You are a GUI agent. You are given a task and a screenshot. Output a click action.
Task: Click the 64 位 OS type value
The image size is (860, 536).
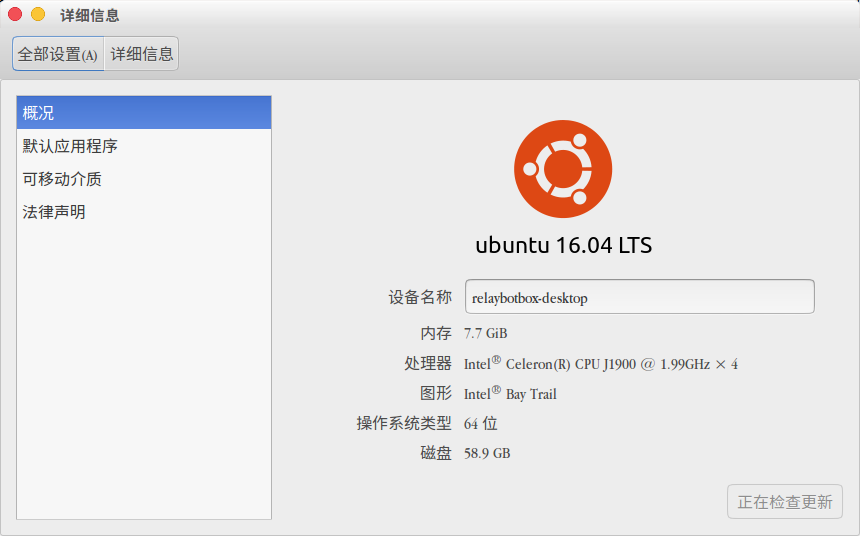[x=480, y=423]
